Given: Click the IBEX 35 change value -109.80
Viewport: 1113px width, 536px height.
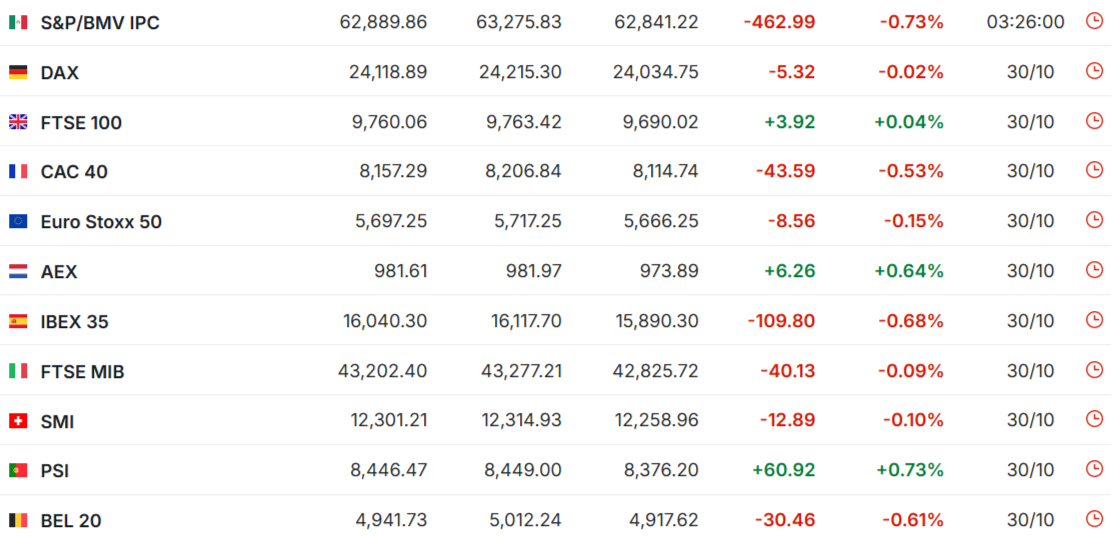Looking at the screenshot, I should pyautogui.click(x=781, y=321).
